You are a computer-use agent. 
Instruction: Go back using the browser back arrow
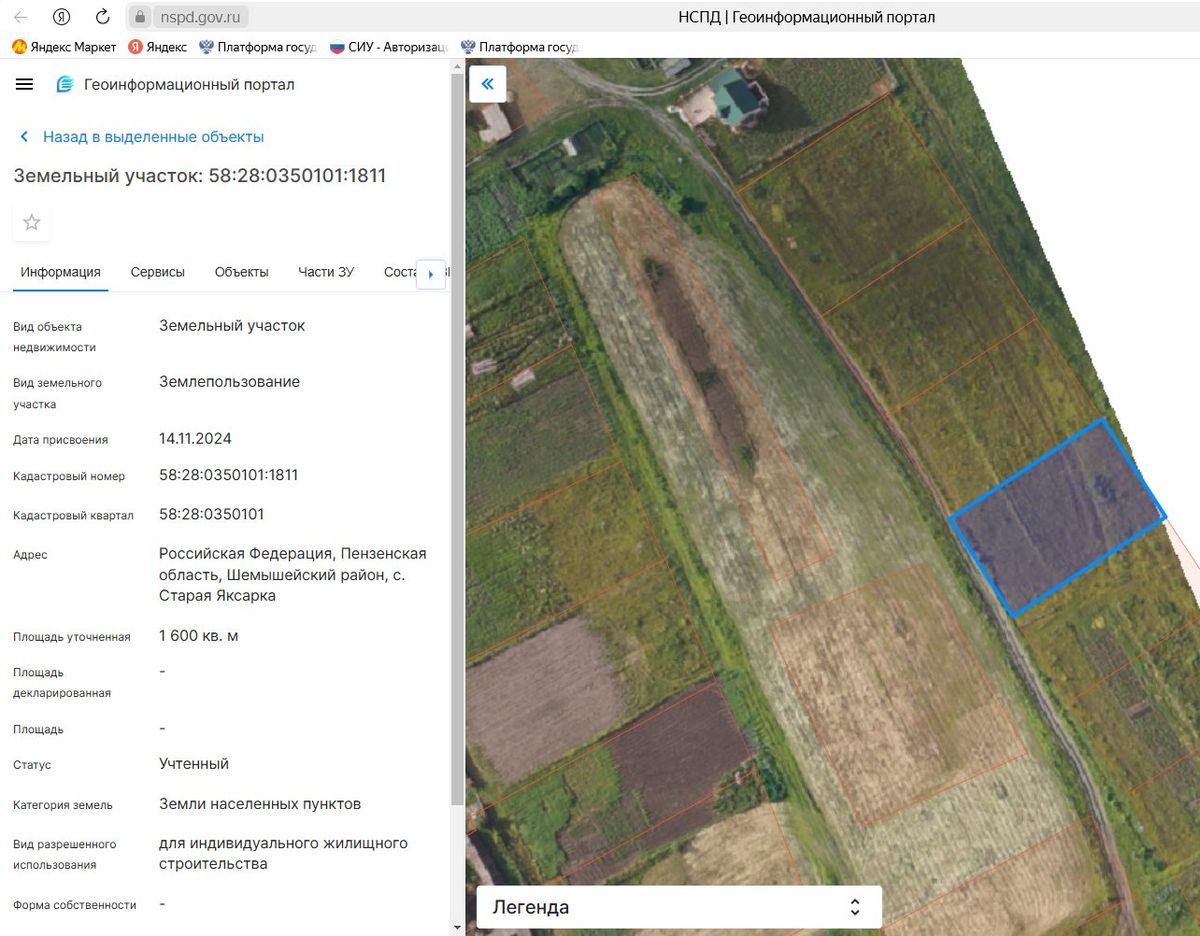20,17
